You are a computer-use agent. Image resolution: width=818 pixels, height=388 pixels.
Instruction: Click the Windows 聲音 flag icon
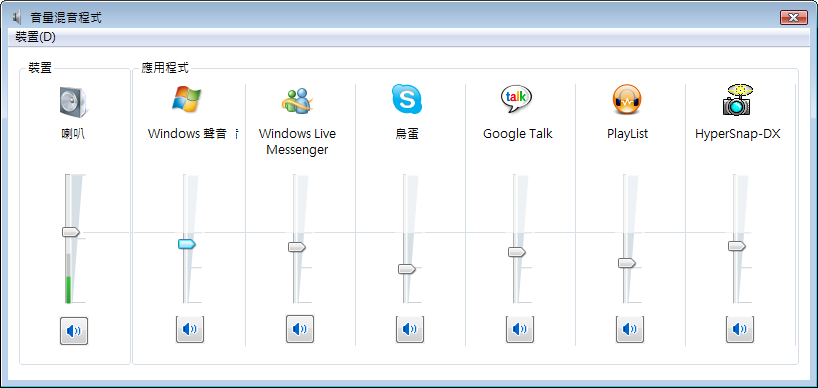(186, 99)
